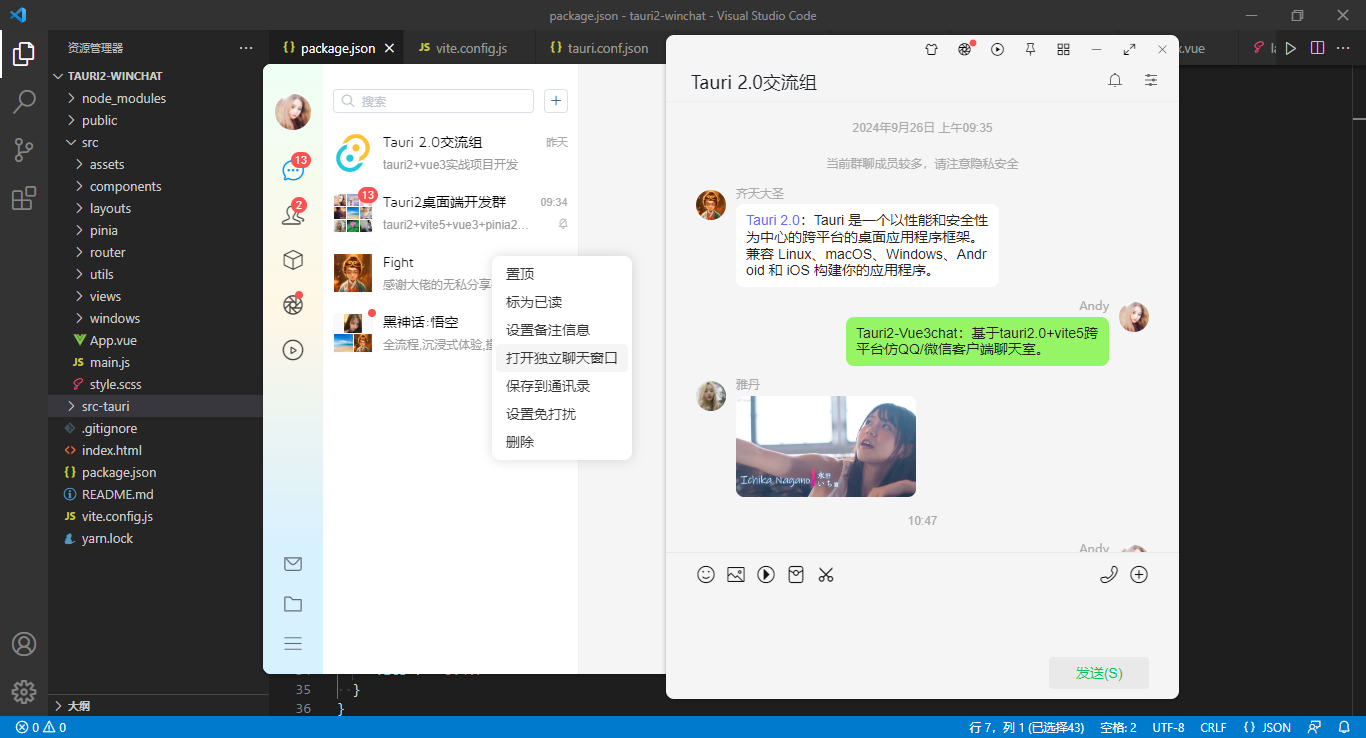The width and height of the screenshot is (1366, 738).
Task: Open the contacts icon in chat sidebar
Action: tap(292, 215)
